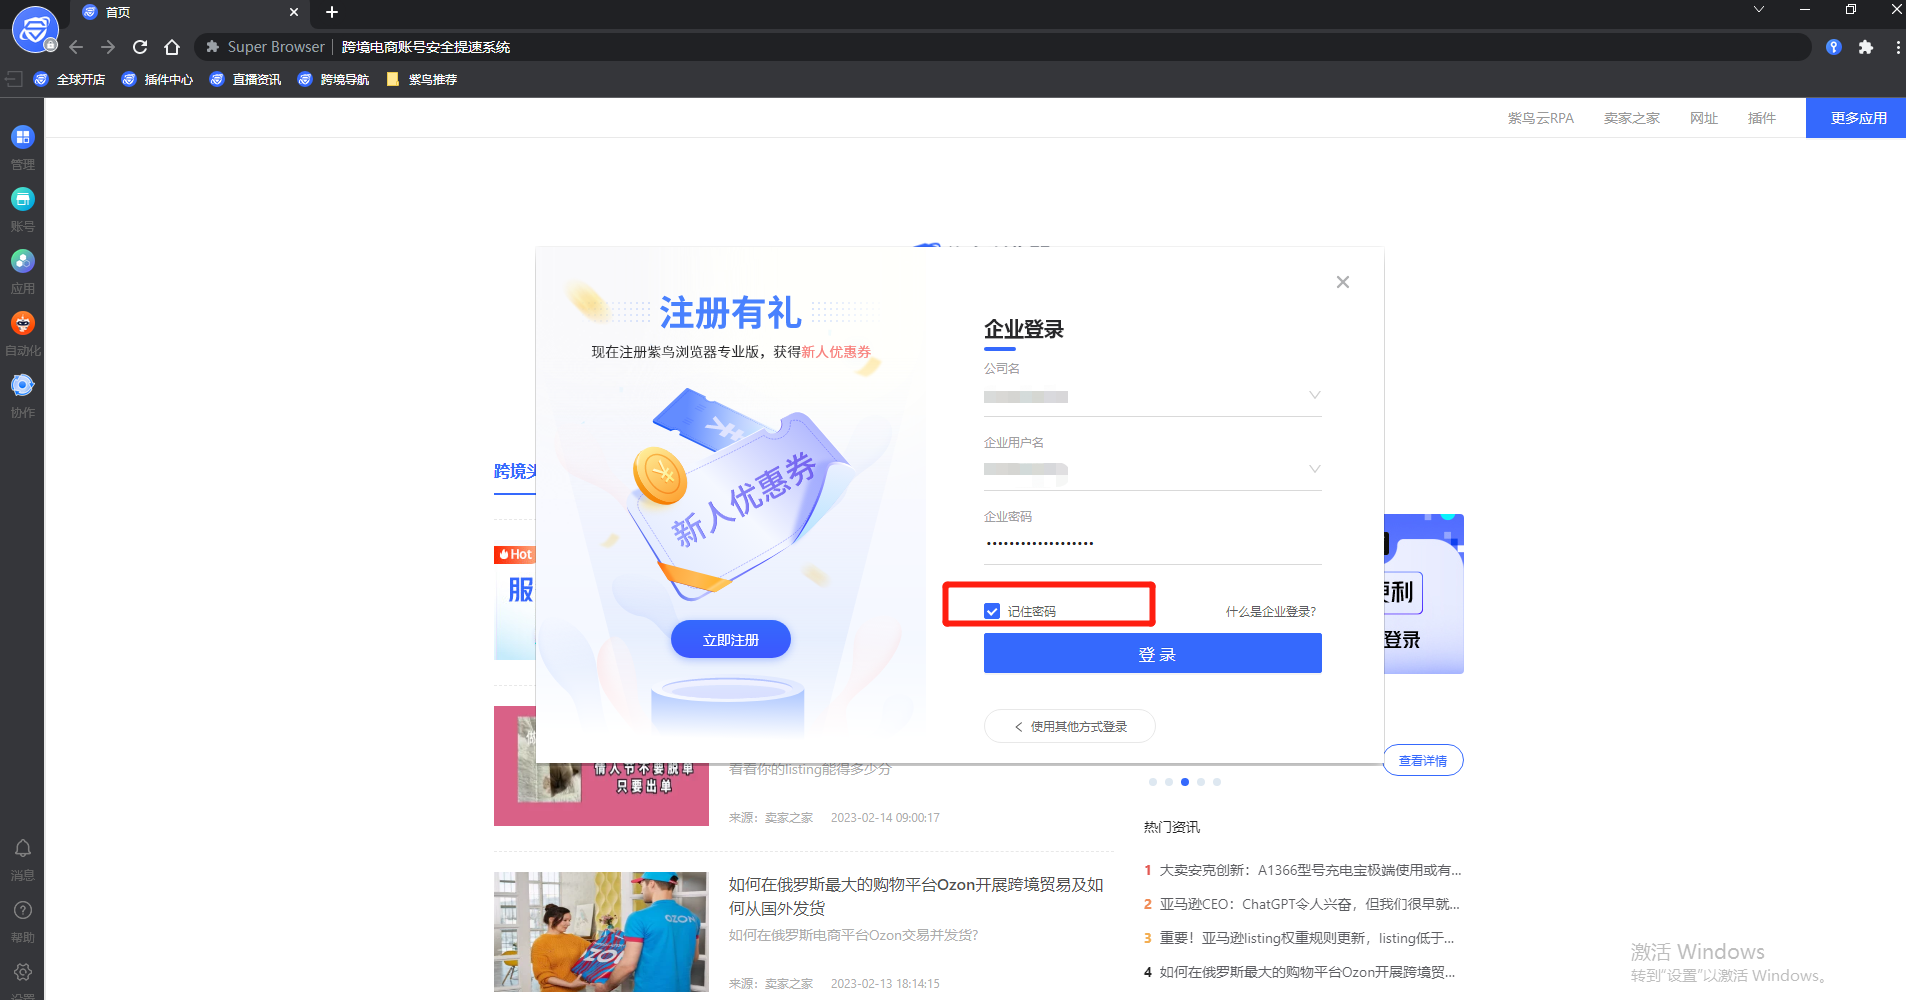1906x1000 pixels.
Task: Open the settings gear in sidebar
Action: [22, 972]
